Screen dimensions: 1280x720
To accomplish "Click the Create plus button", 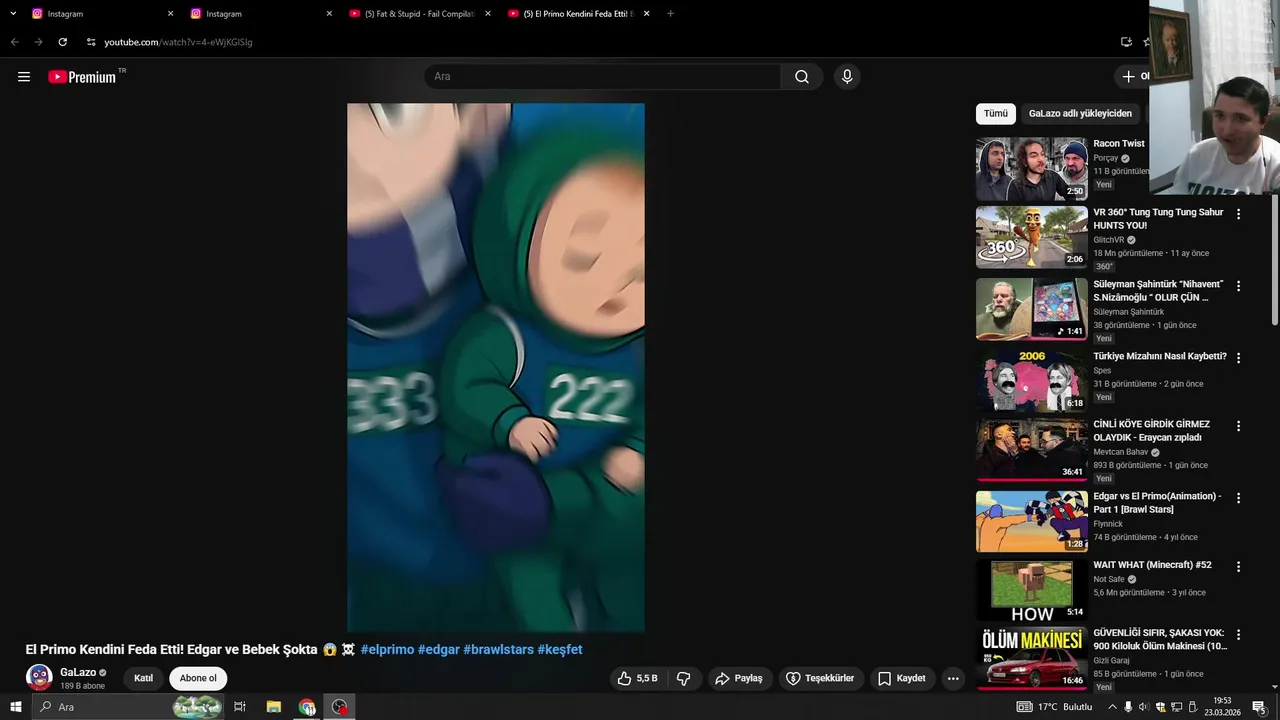I will click(x=1134, y=76).
